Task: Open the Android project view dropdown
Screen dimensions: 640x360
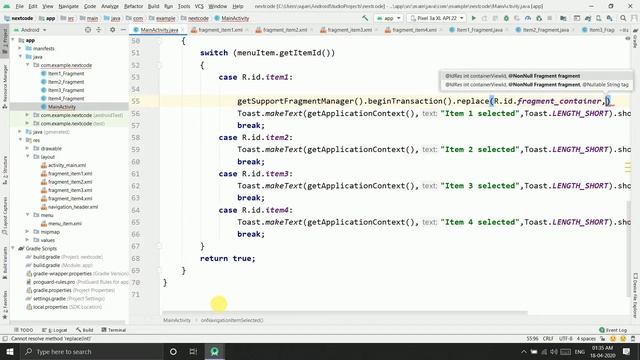Action: pyautogui.click(x=30, y=30)
